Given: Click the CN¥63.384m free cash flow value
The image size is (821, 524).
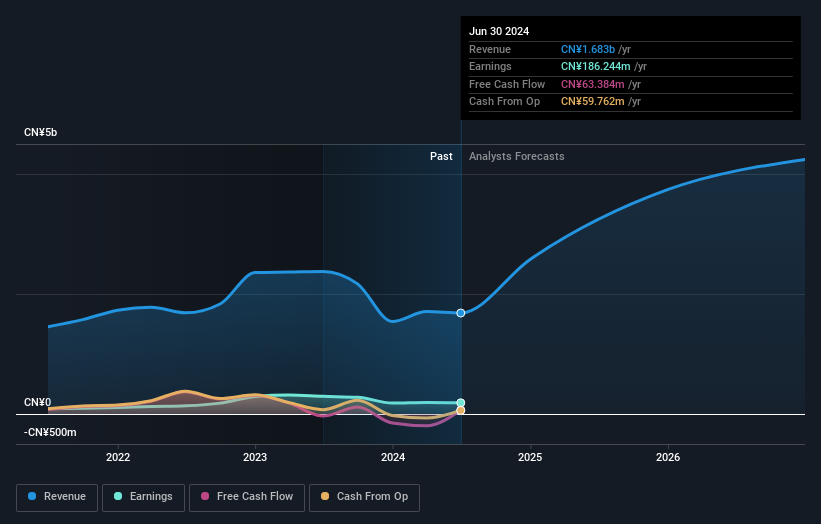Looking at the screenshot, I should coord(593,84).
